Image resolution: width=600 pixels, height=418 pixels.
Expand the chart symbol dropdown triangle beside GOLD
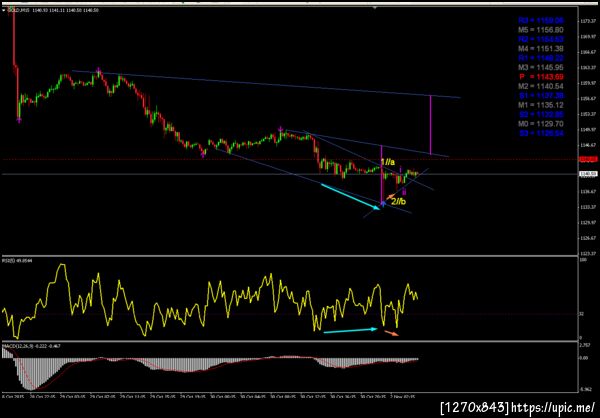4,10
